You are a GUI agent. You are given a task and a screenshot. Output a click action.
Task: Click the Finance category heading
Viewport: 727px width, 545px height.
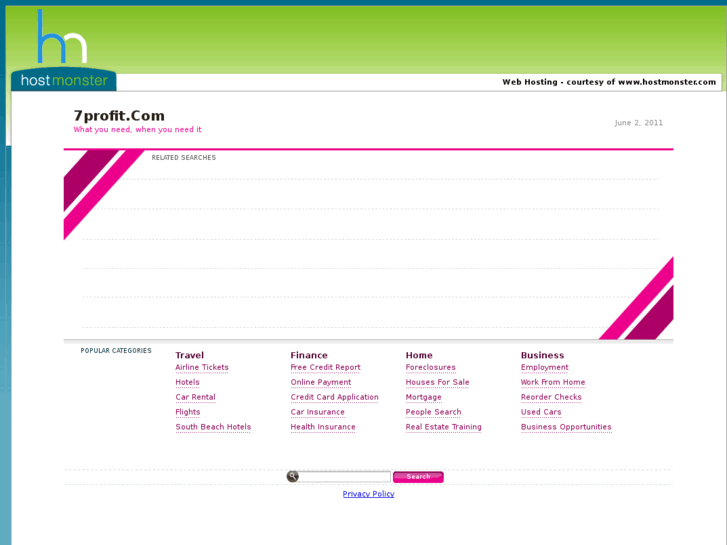[309, 355]
